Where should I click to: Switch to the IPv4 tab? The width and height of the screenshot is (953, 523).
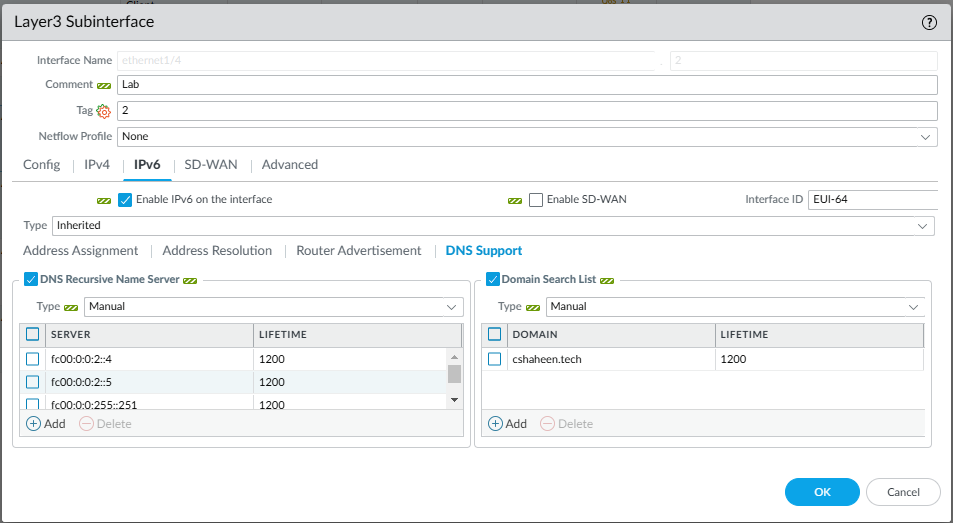[x=97, y=165]
